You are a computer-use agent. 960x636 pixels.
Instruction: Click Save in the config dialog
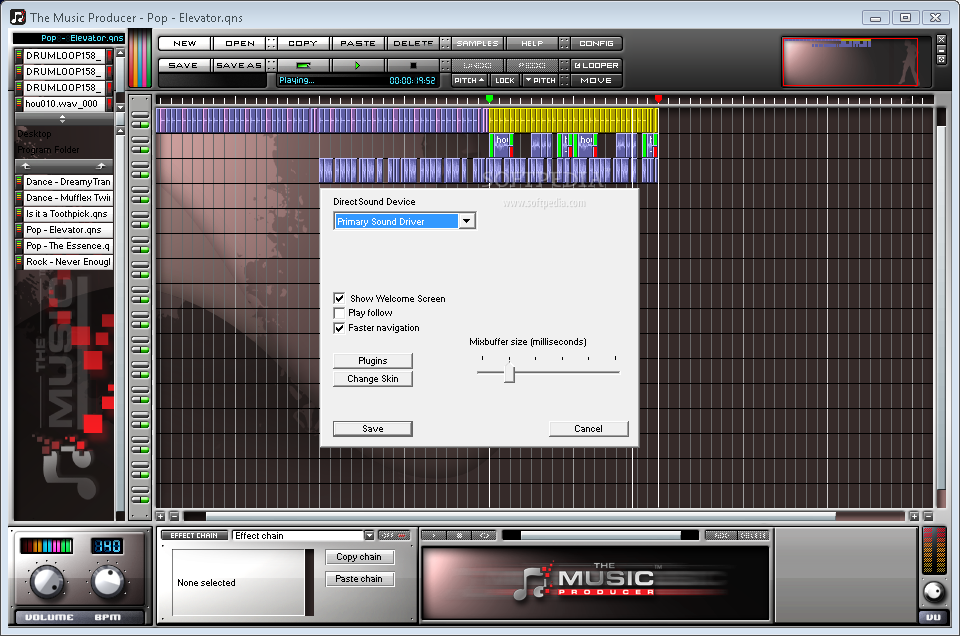coord(372,428)
